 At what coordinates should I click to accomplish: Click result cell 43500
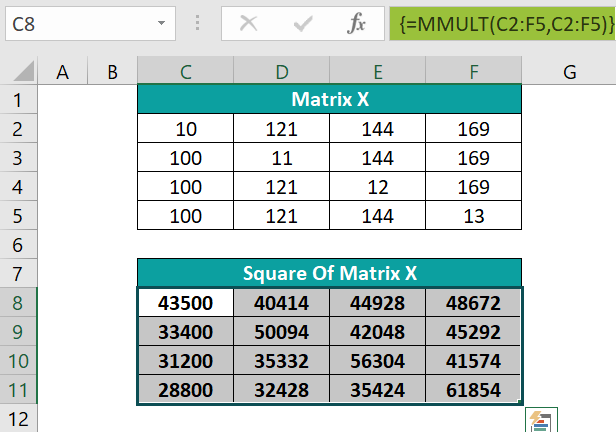(185, 303)
